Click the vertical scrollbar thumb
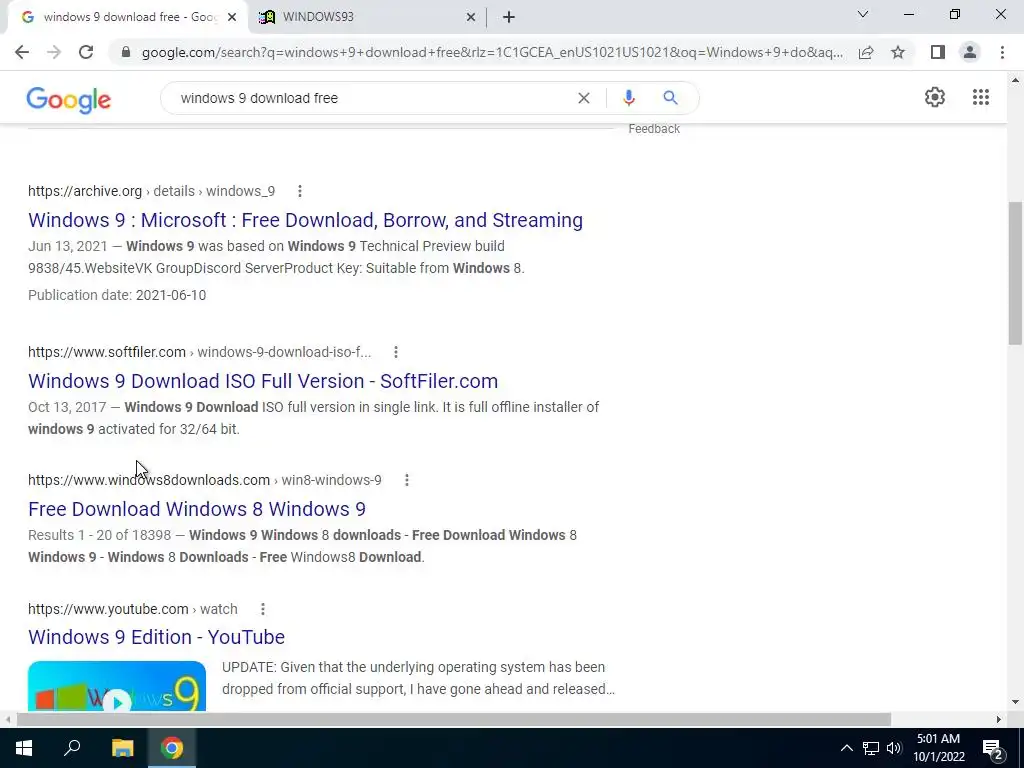Image resolution: width=1024 pixels, height=768 pixels. click(x=1016, y=273)
